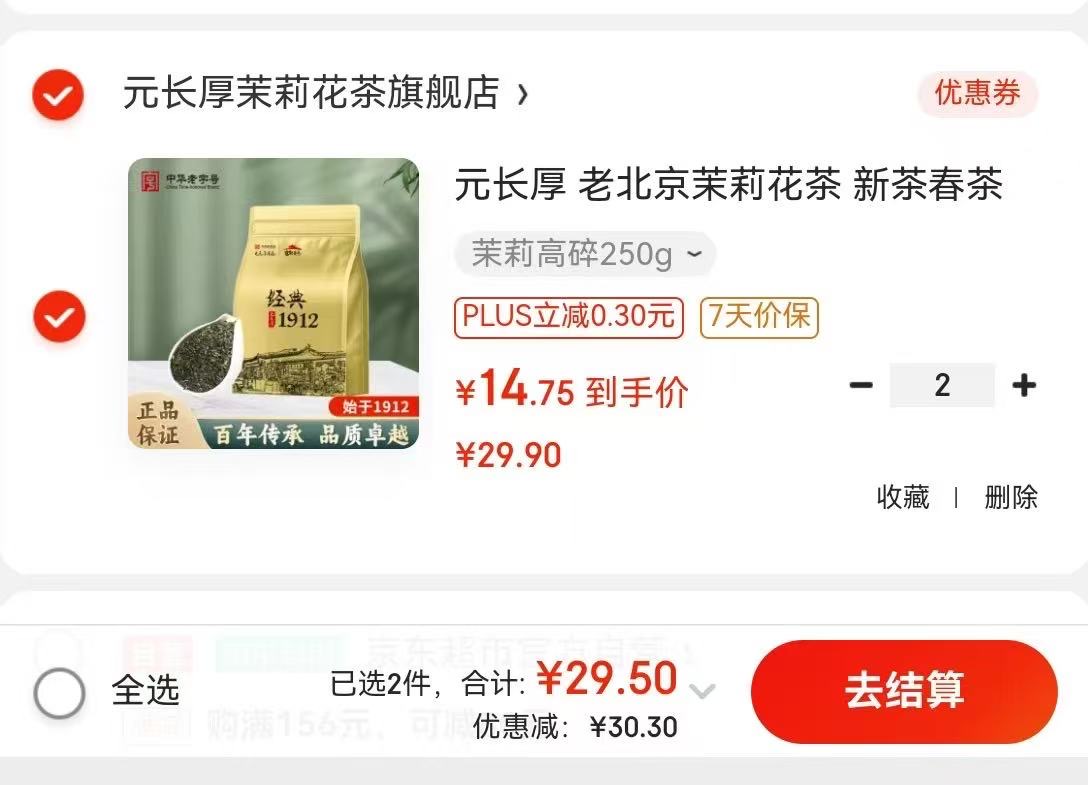
Task: Decrease quantity with the minus icon
Action: click(861, 385)
